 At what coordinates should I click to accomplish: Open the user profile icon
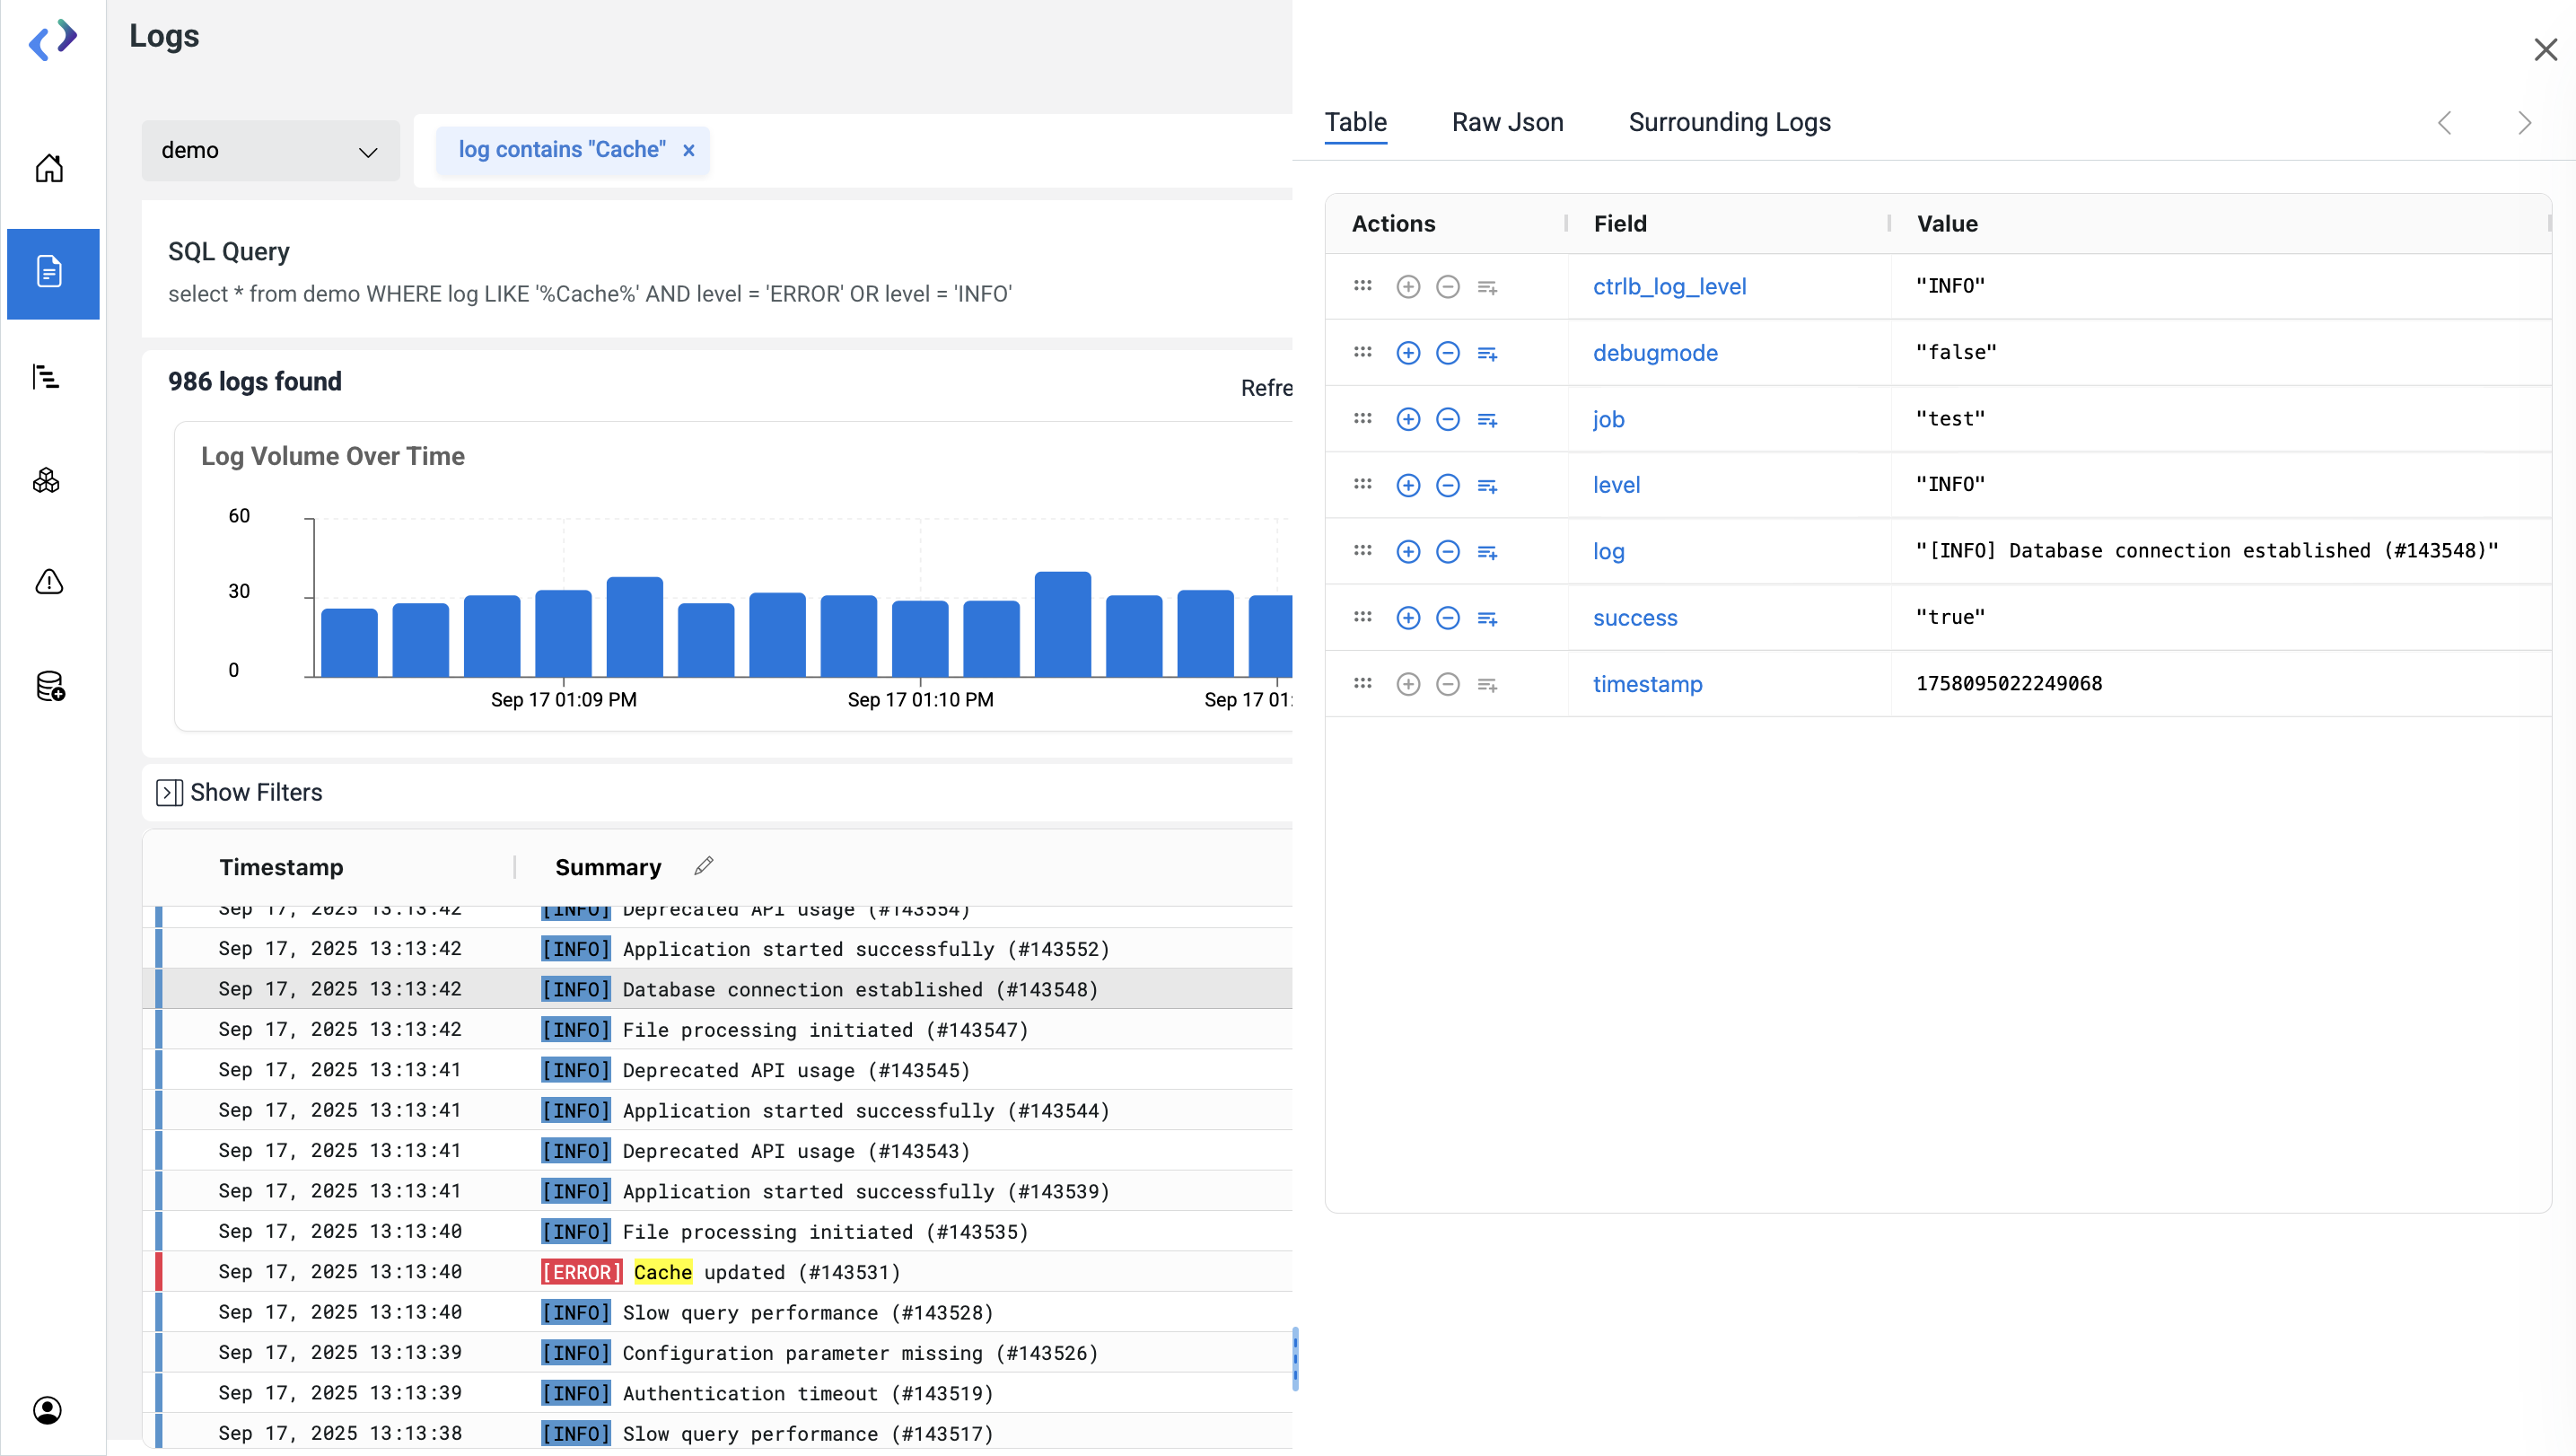coord(47,1410)
